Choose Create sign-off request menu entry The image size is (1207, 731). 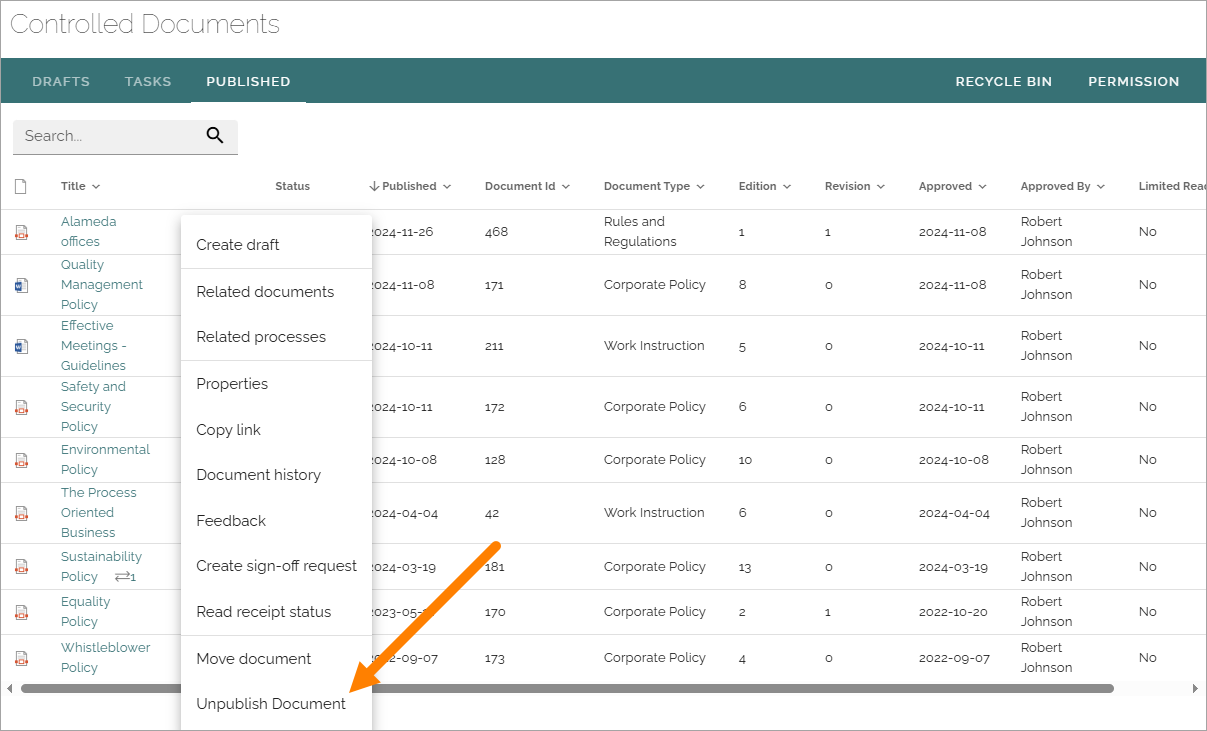click(276, 566)
